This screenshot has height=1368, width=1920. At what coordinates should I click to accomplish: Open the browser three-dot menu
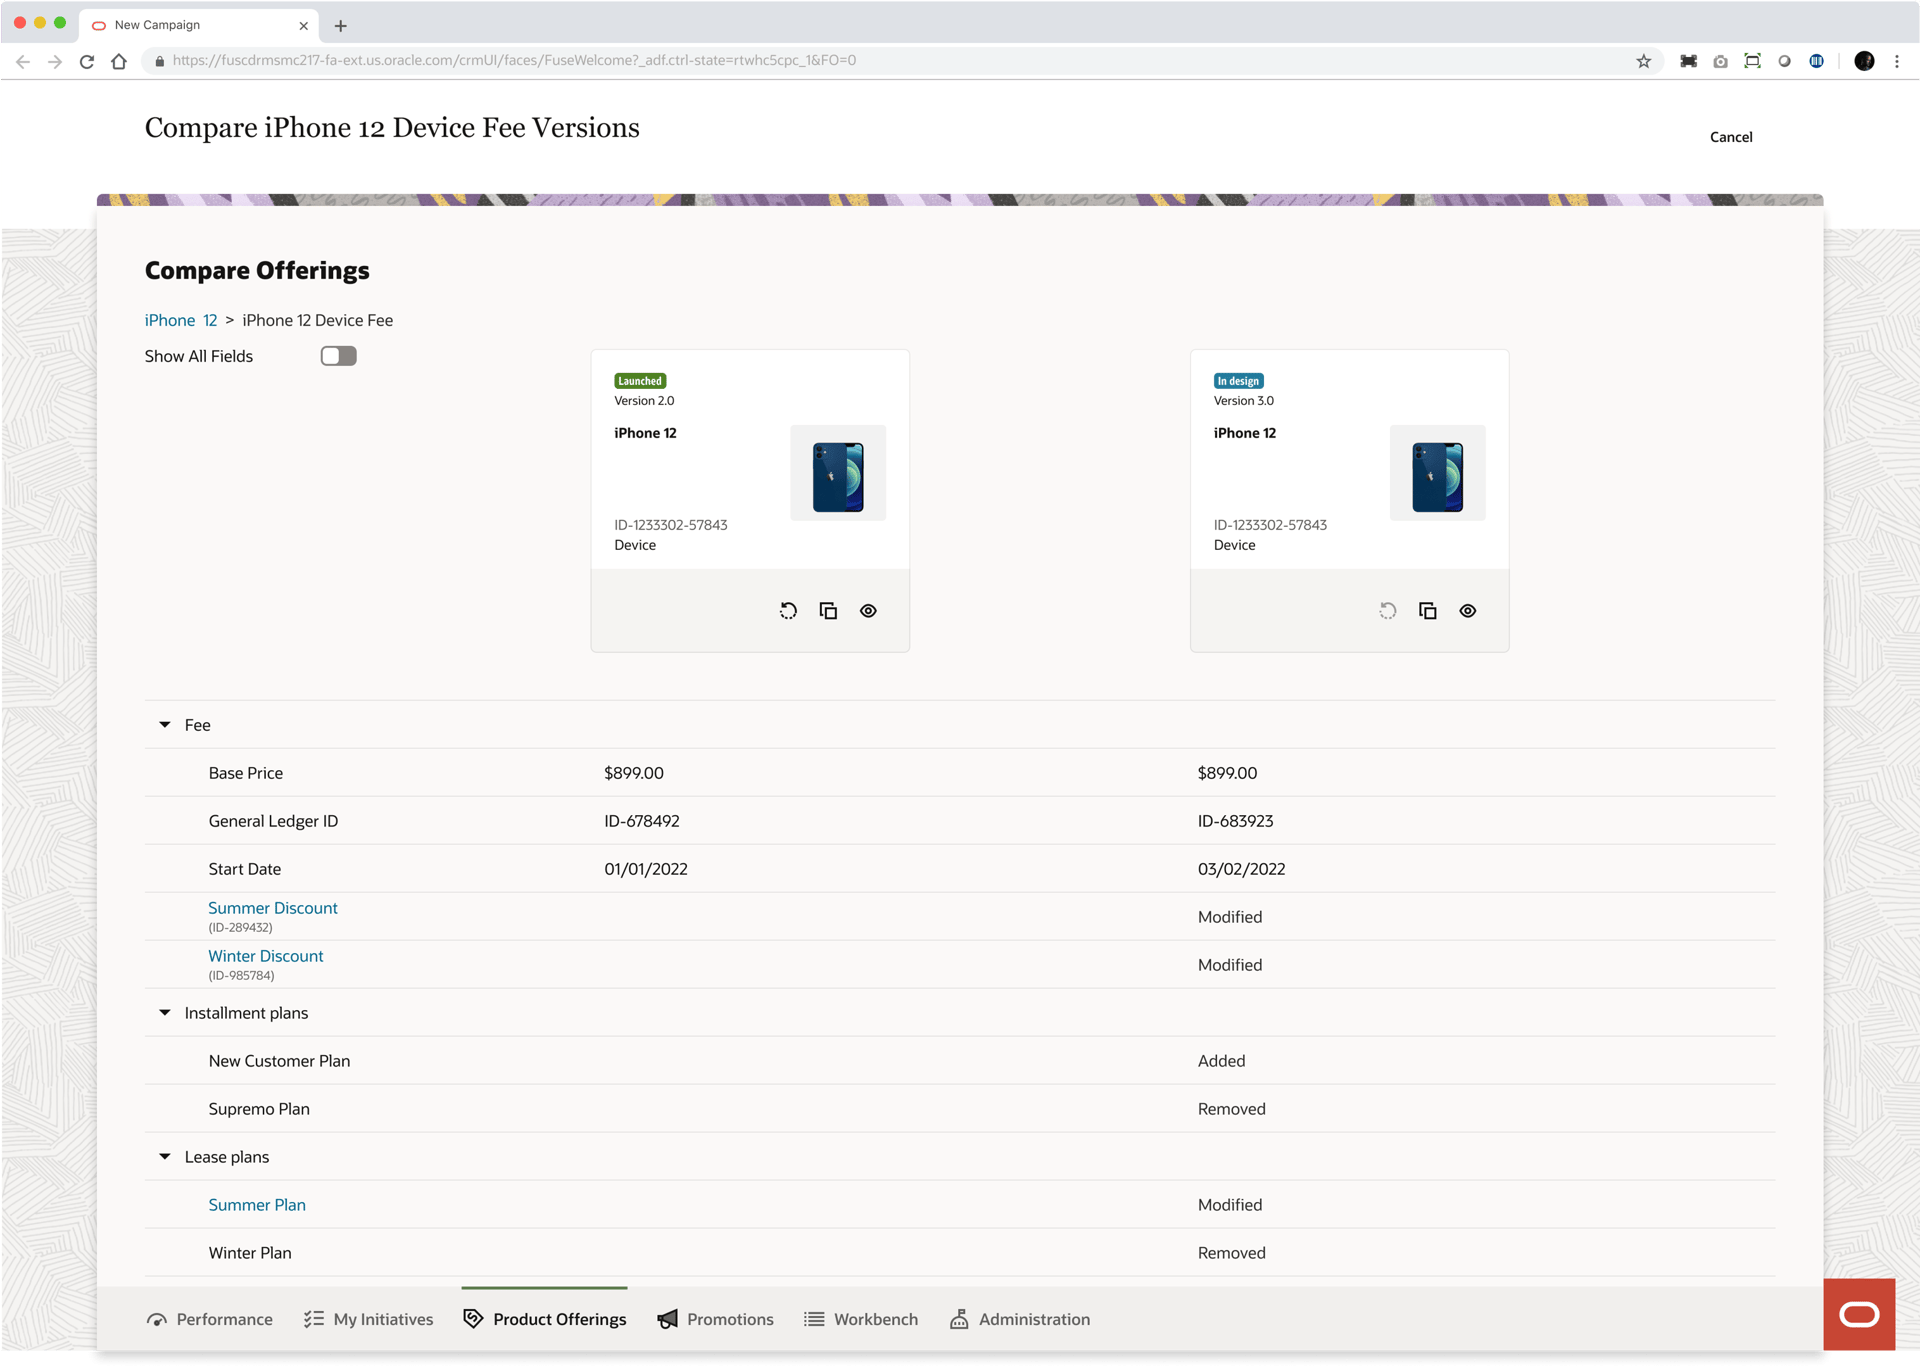point(1897,61)
